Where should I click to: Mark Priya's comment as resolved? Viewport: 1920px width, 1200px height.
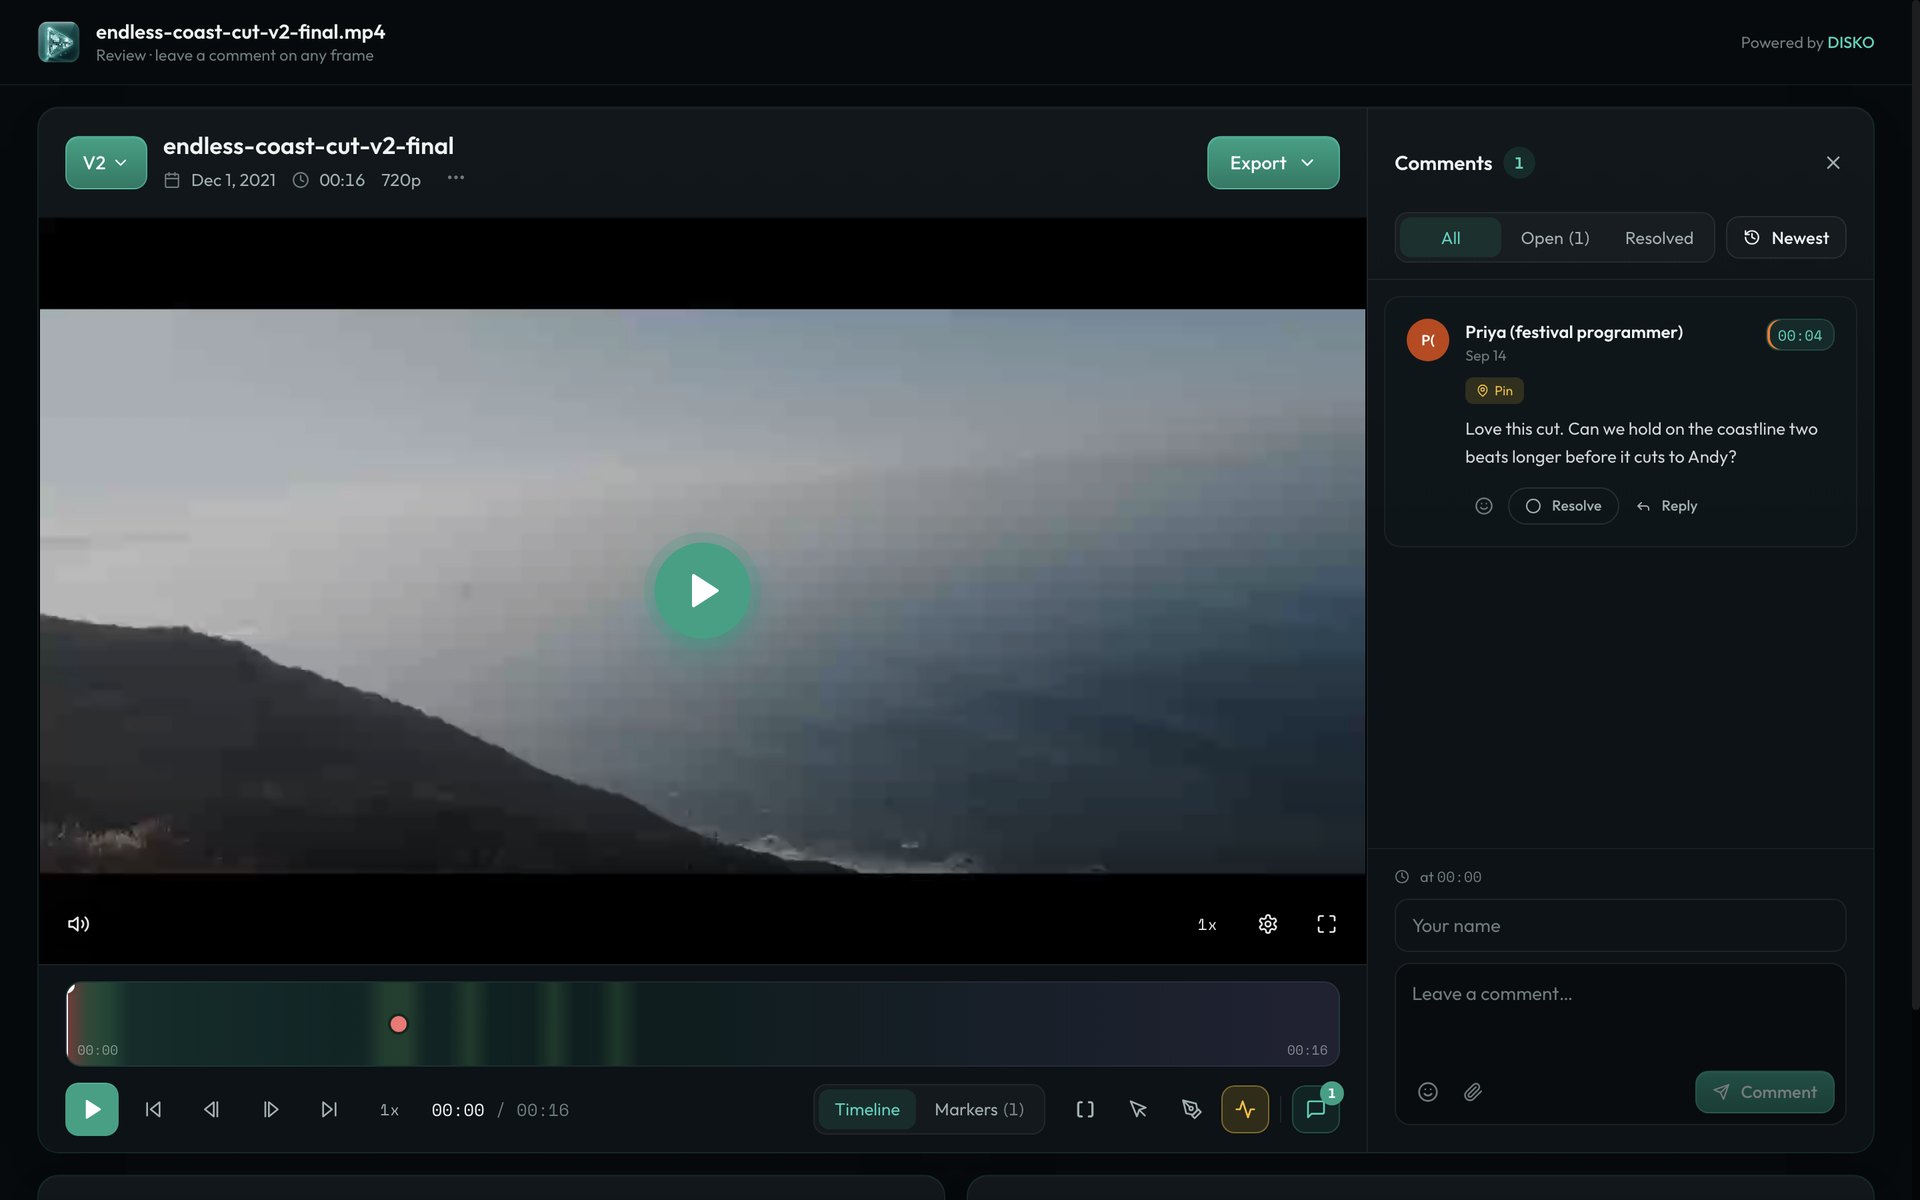[x=1563, y=506]
